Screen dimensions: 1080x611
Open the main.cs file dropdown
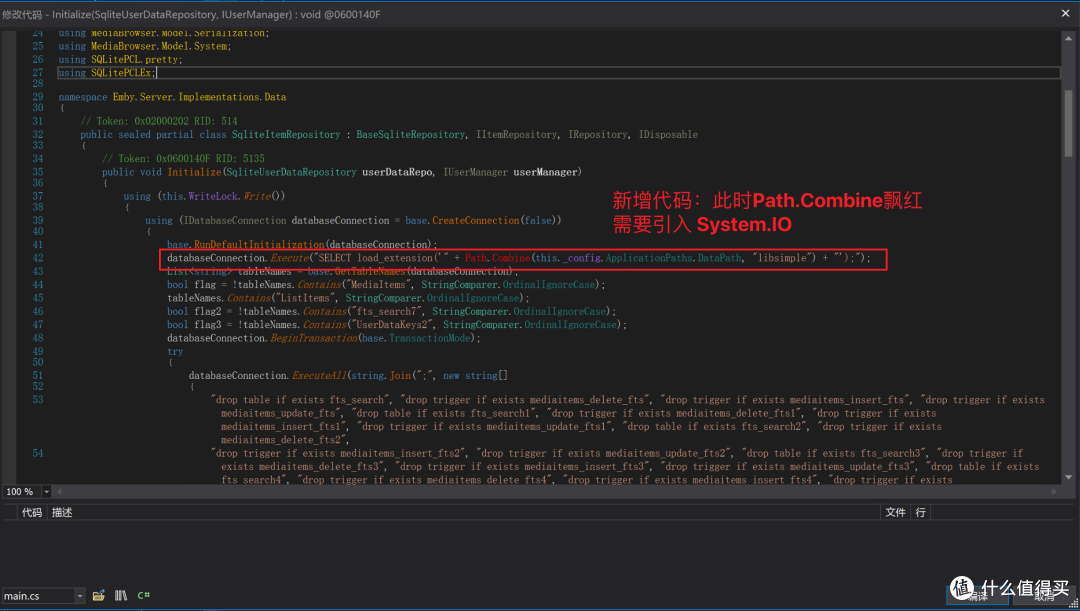(x=79, y=596)
